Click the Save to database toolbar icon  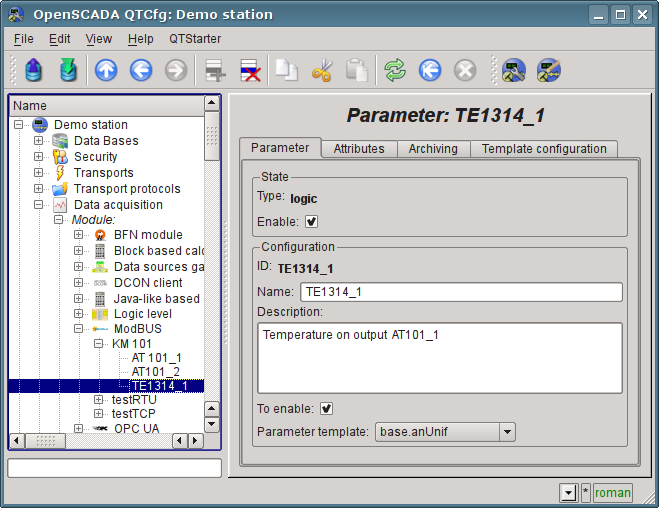[x=69, y=70]
